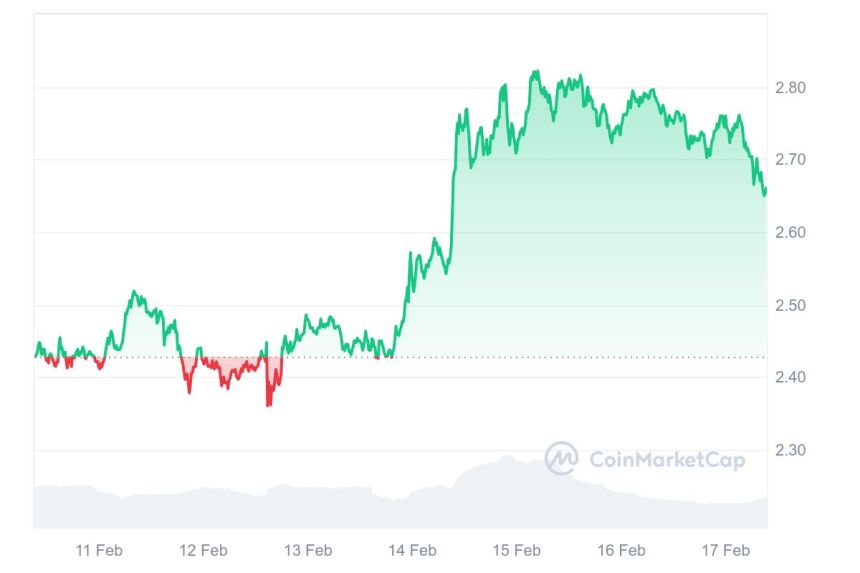Select the 13 Feb date label
The height and width of the screenshot is (573, 860).
308,550
